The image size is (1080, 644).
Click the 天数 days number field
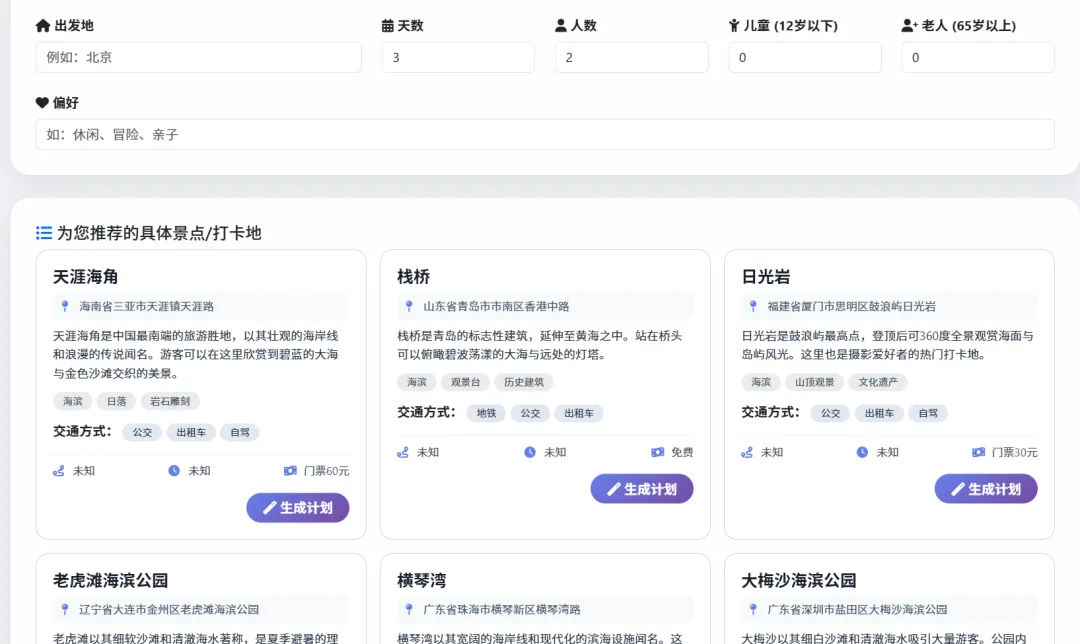tap(458, 57)
